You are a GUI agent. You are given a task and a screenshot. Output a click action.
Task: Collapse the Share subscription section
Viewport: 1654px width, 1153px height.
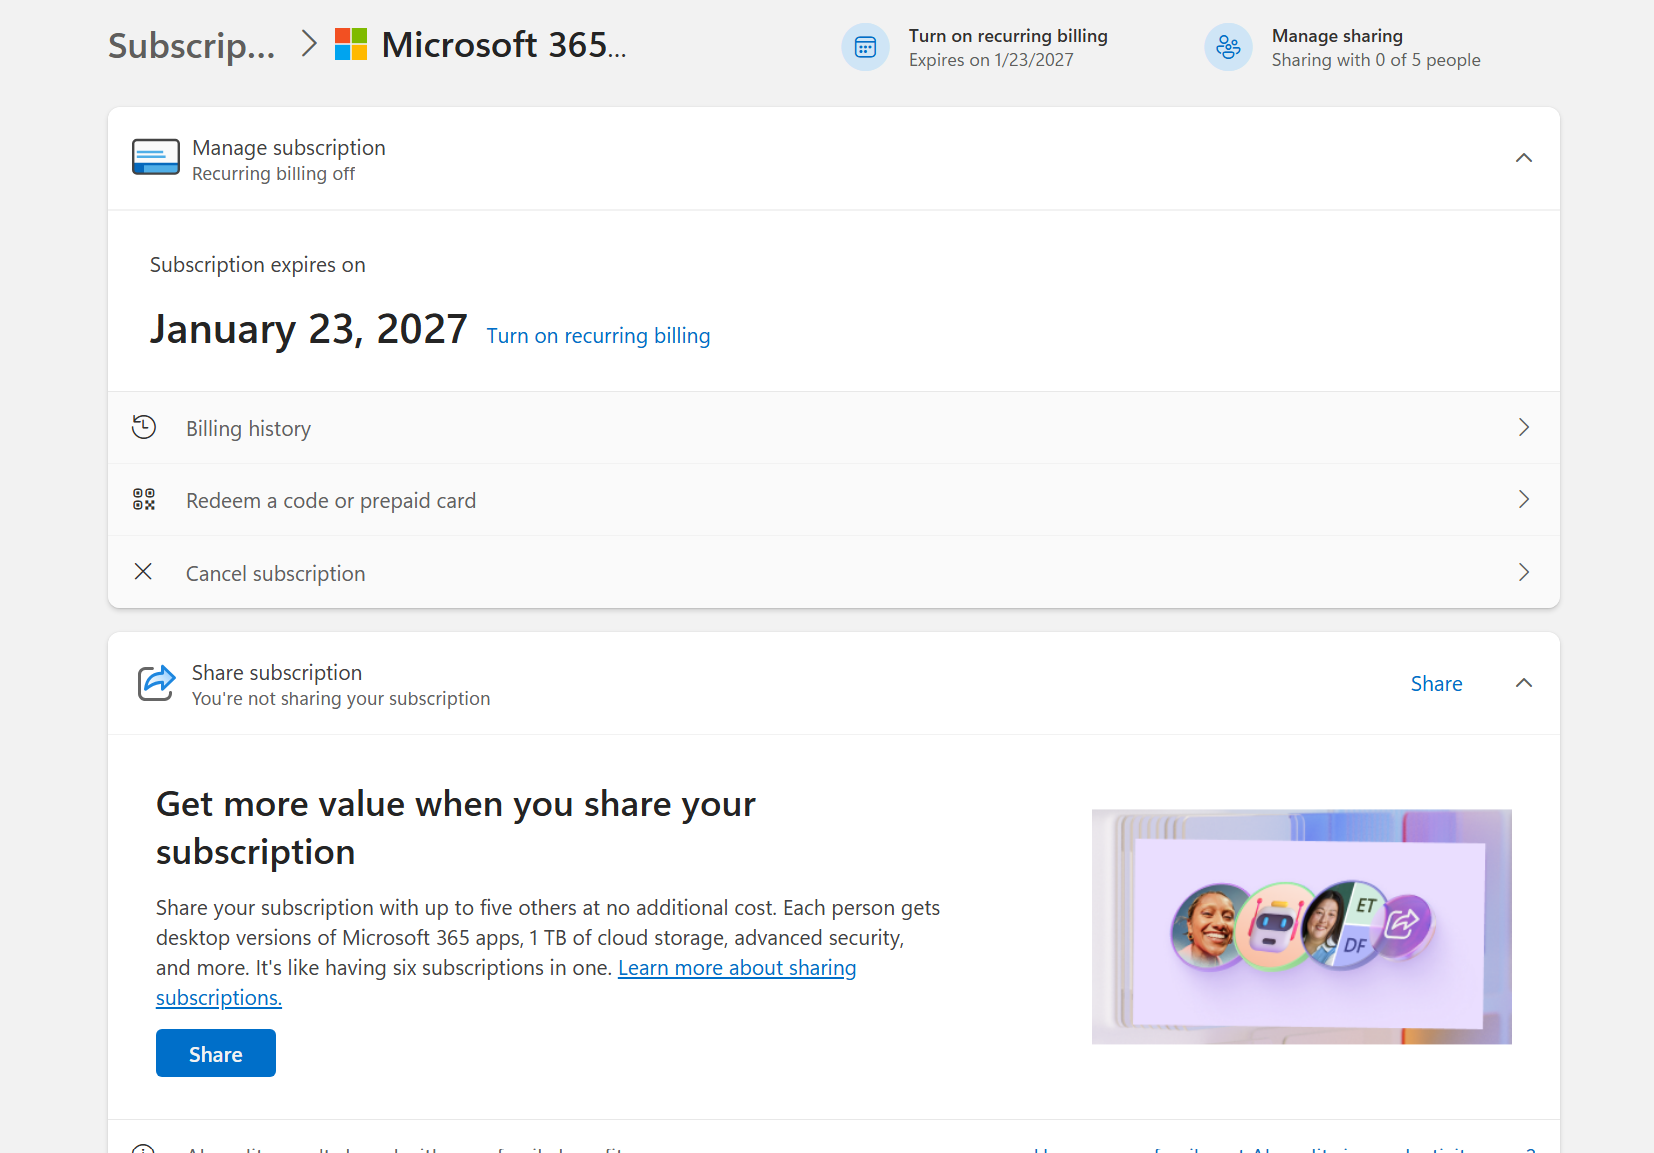(1523, 684)
